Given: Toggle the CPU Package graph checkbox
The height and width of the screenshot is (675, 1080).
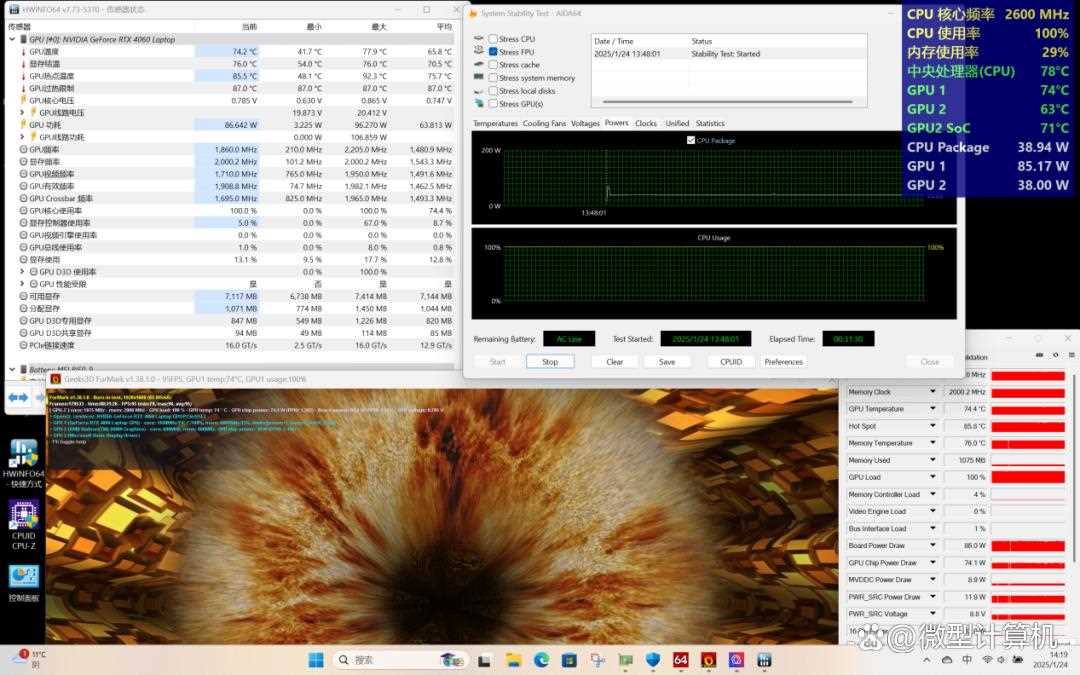Looking at the screenshot, I should 691,141.
